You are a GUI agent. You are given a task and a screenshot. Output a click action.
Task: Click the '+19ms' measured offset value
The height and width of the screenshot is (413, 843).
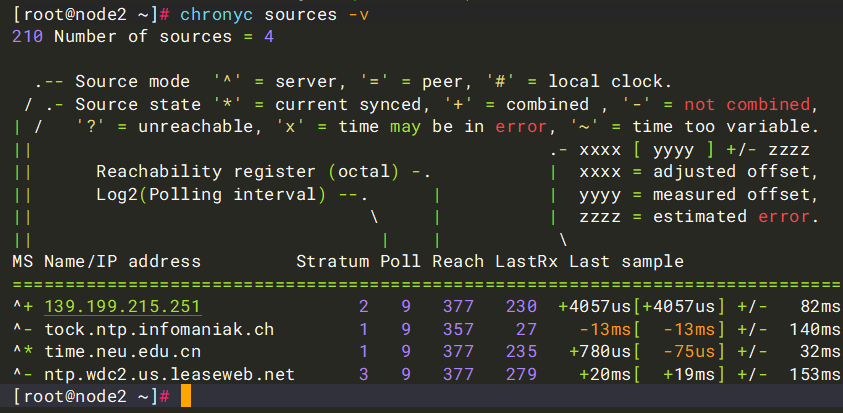tap(690, 374)
